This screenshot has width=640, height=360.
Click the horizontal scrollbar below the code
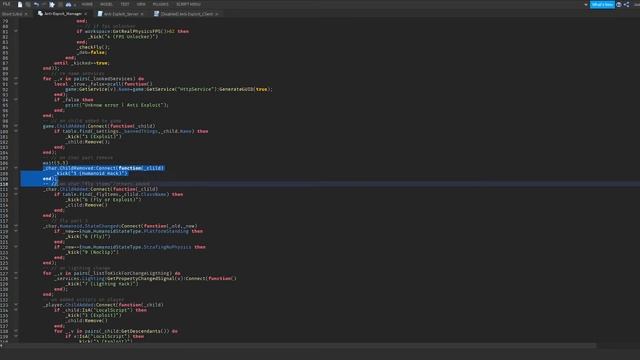(x=300, y=345)
